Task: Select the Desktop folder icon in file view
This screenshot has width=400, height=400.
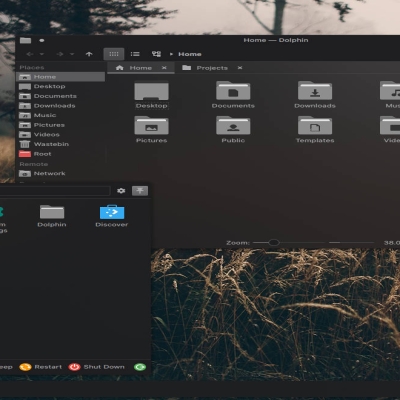Action: pyautogui.click(x=151, y=91)
